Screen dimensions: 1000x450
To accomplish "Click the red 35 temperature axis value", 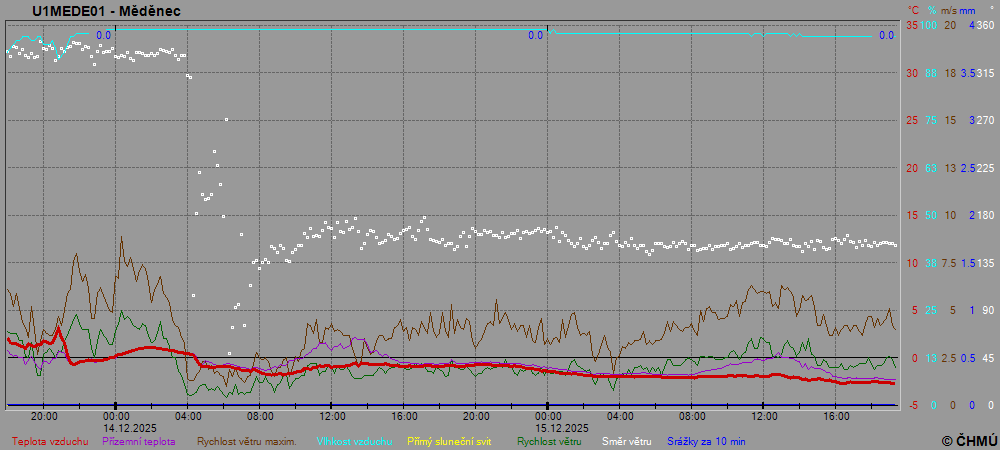I will [x=912, y=25].
